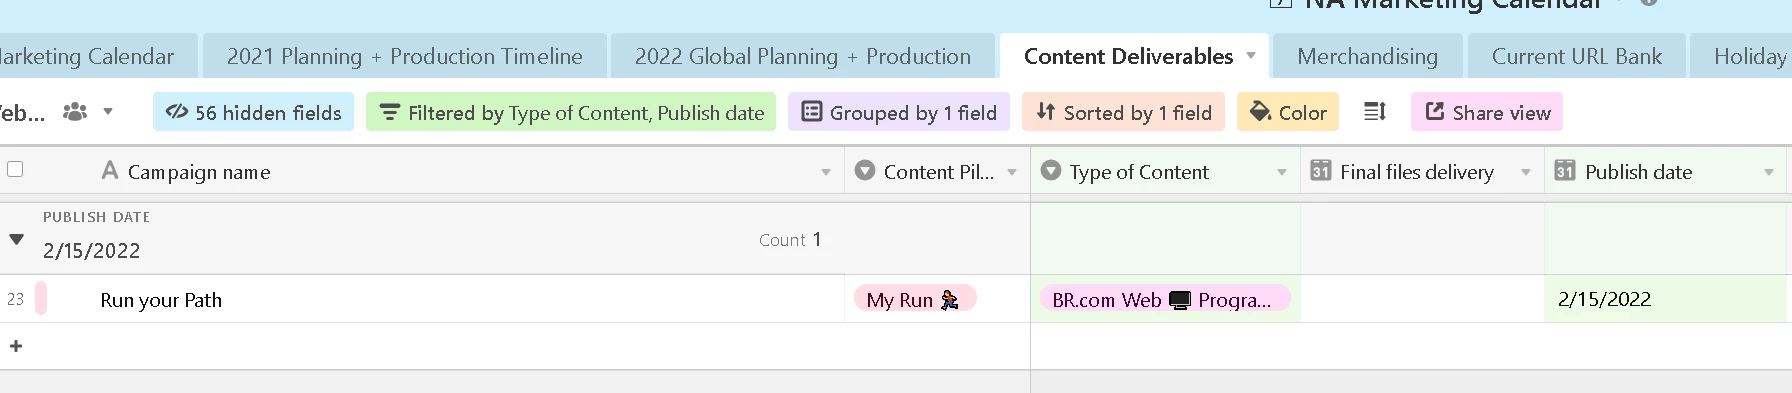1792x393 pixels.
Task: Click the calendar icon in Publish date header
Action: click(1565, 171)
